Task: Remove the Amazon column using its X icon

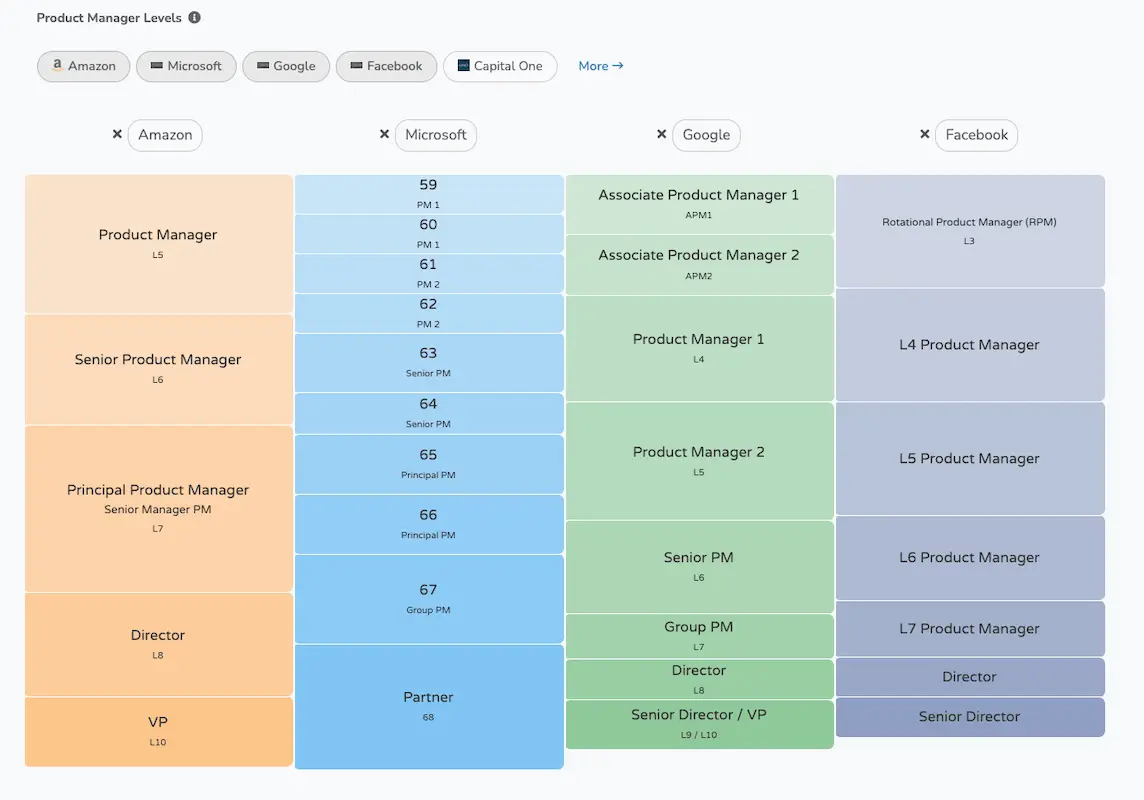Action: click(117, 133)
